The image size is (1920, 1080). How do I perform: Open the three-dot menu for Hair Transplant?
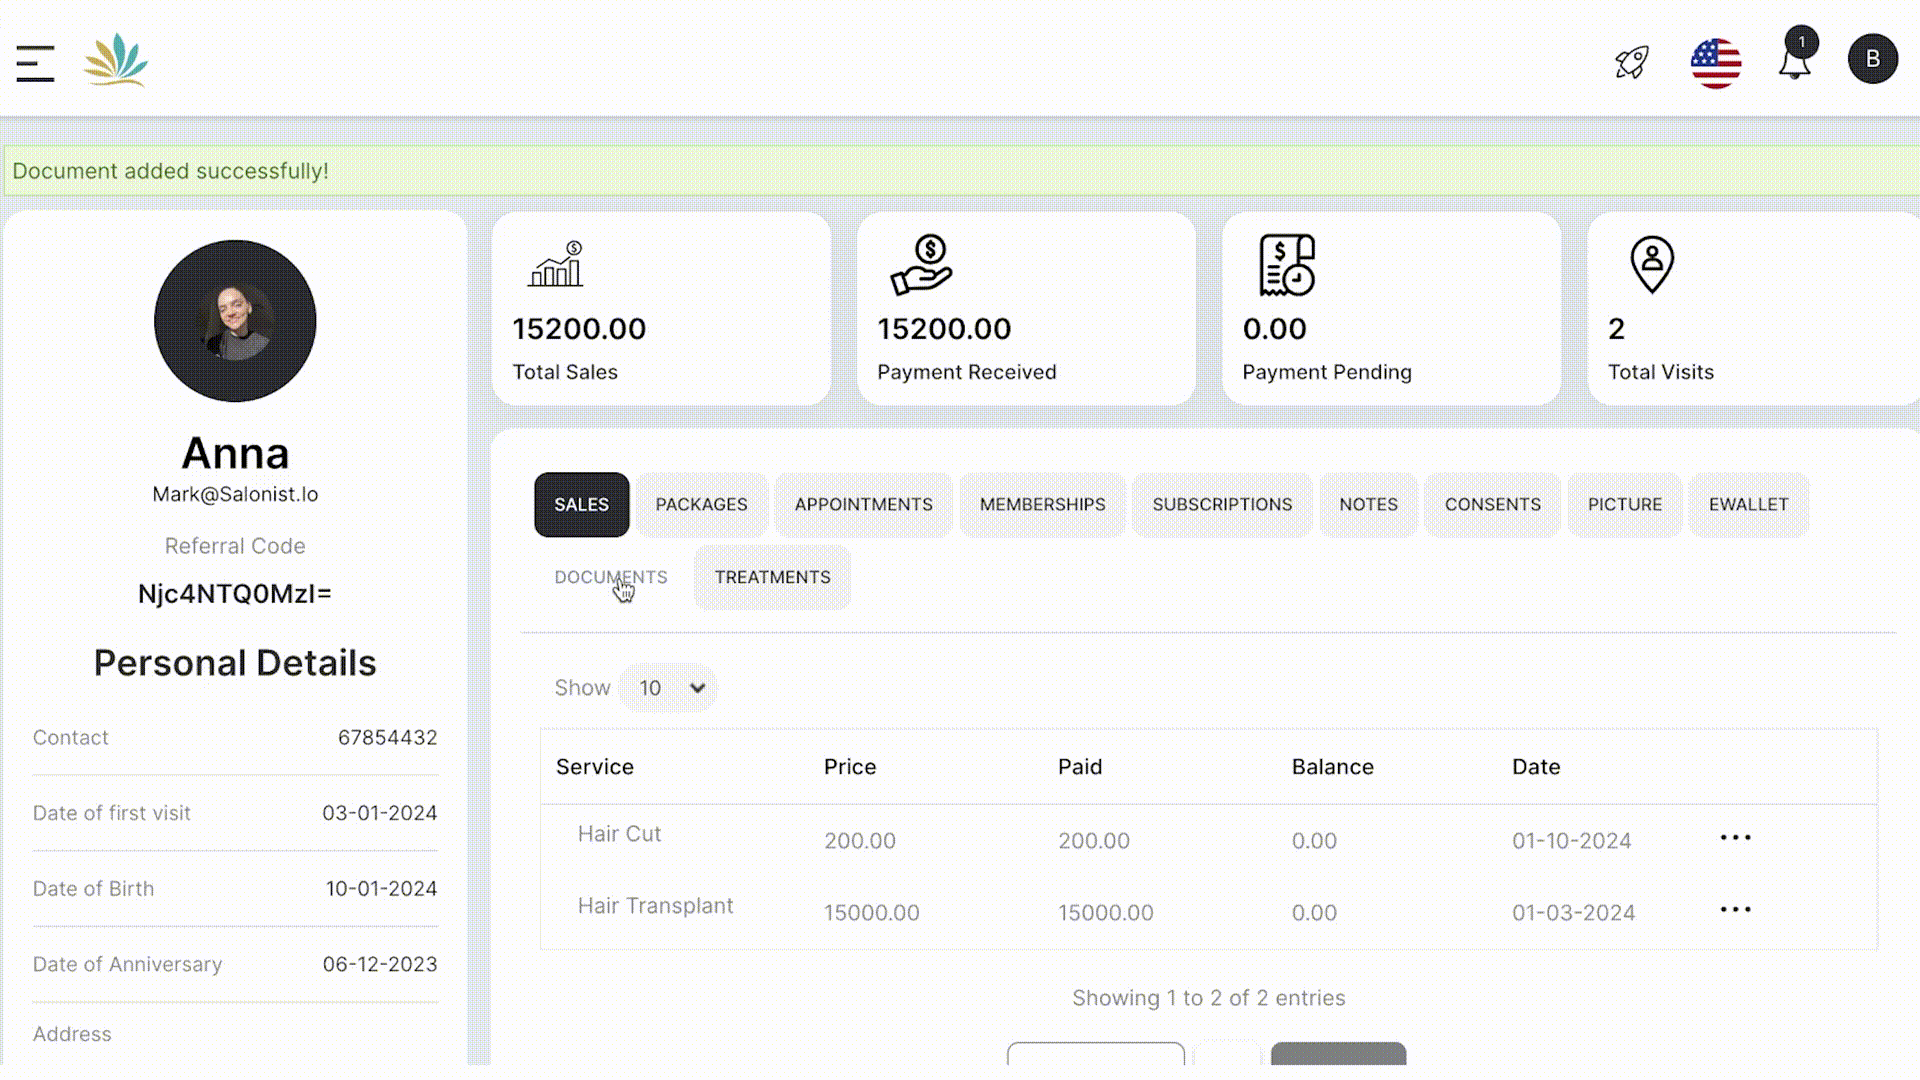pos(1736,909)
